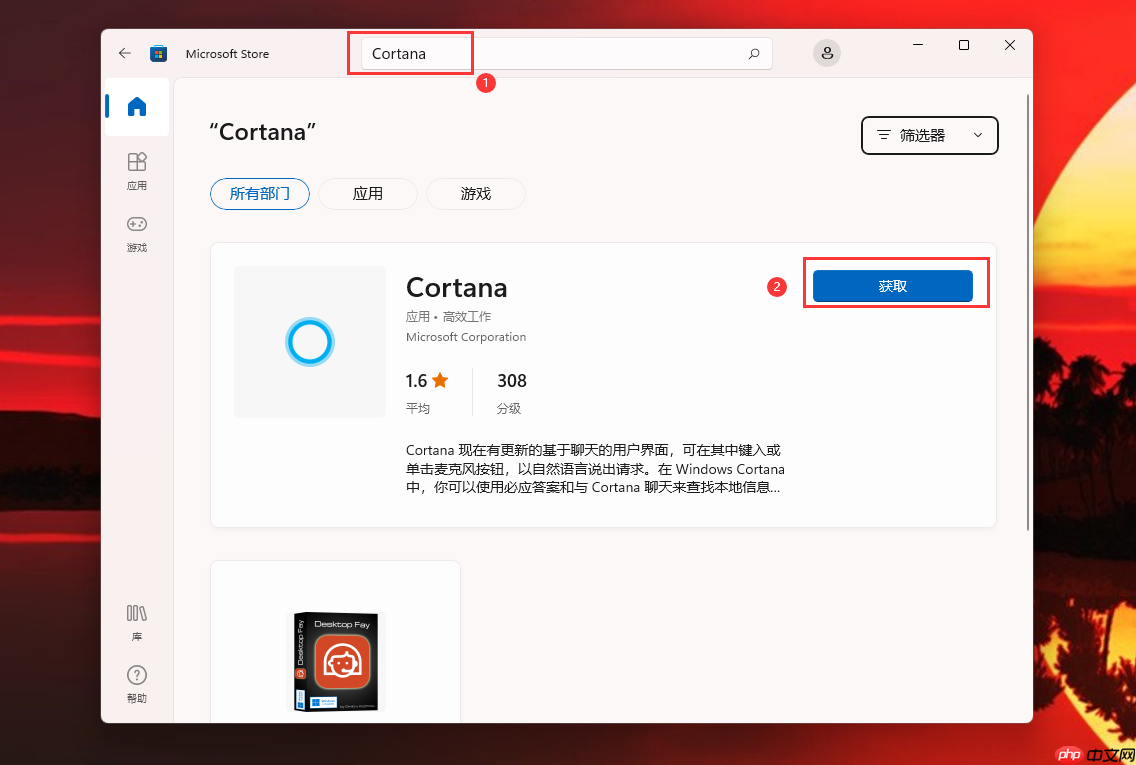Click the Cortana app circle icon
1136x765 pixels.
(309, 341)
